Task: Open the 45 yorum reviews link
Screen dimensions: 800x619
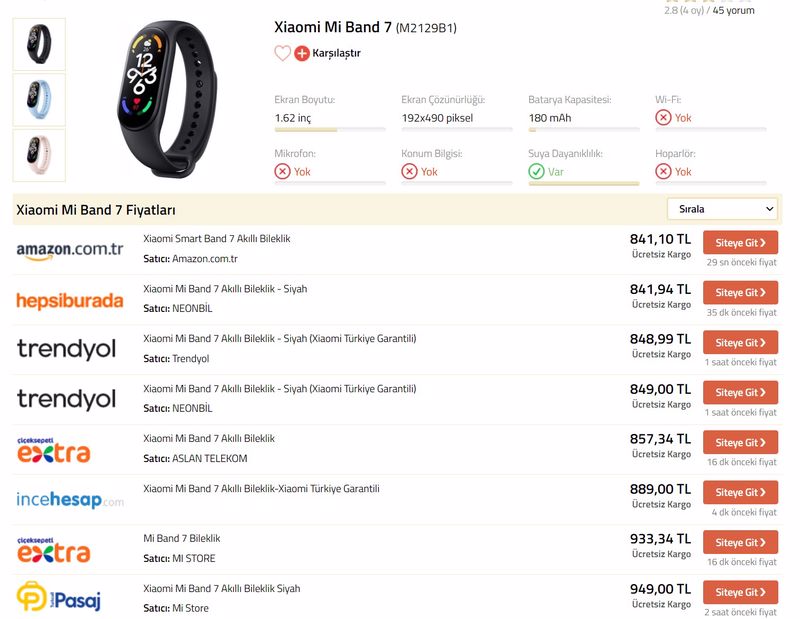Action: coord(733,10)
